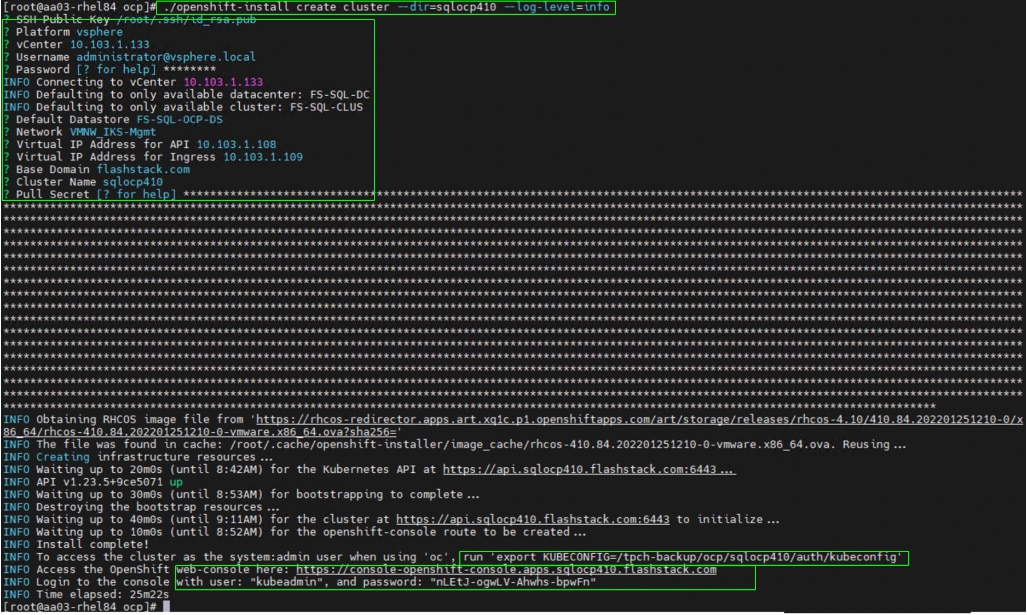Click the openshift-console route wait line

click(294, 531)
